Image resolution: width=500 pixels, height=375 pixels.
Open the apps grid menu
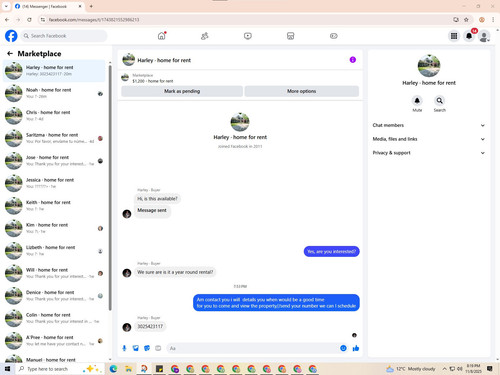(x=454, y=36)
